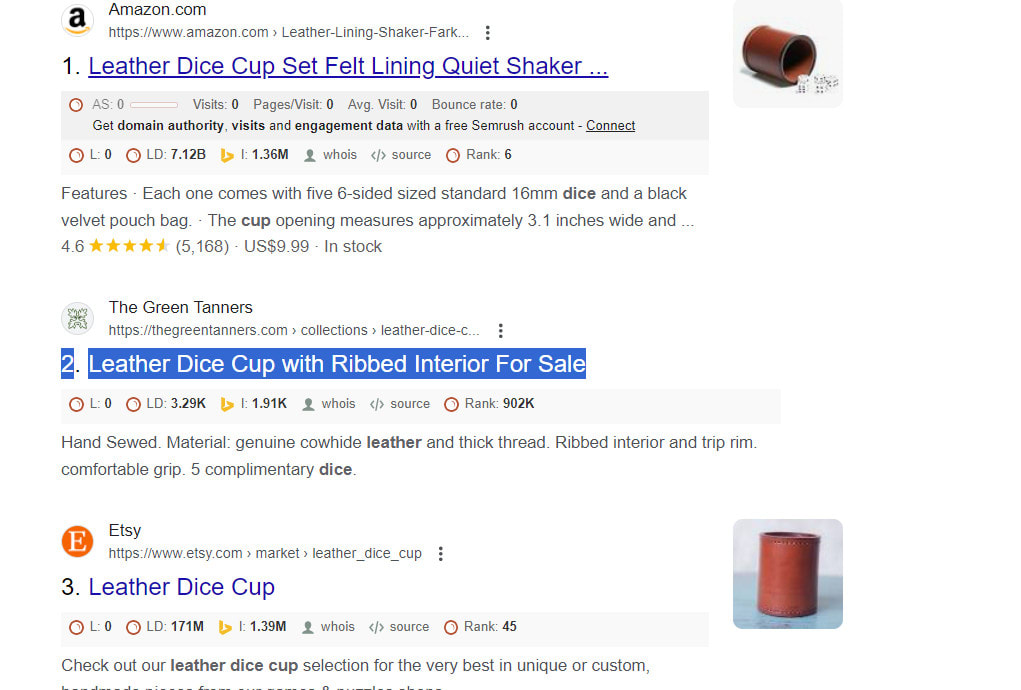Open Leather Dice Cup with Ribbed Interior link
The image size is (1021, 690).
pyautogui.click(x=337, y=364)
